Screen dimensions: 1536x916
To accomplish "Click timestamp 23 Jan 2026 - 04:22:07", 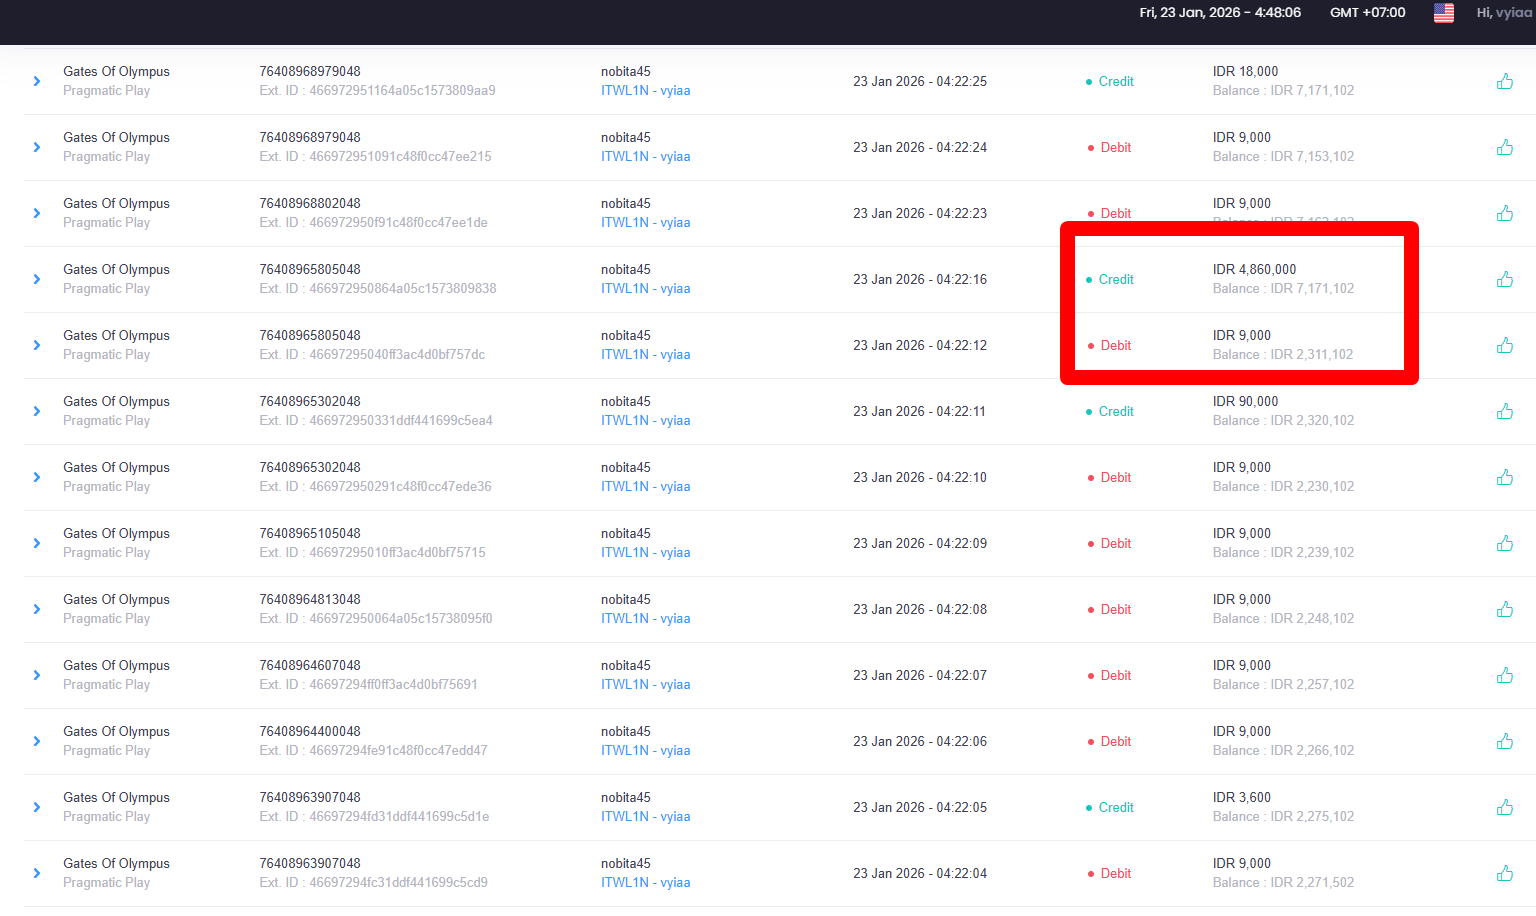I will coord(920,675).
